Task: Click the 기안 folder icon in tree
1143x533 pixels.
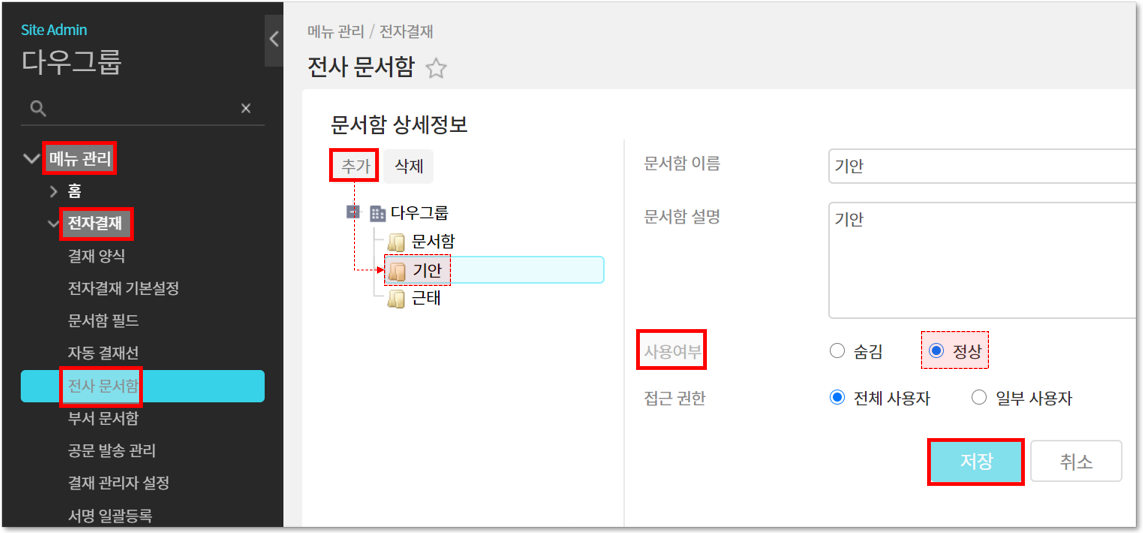Action: pos(397,270)
